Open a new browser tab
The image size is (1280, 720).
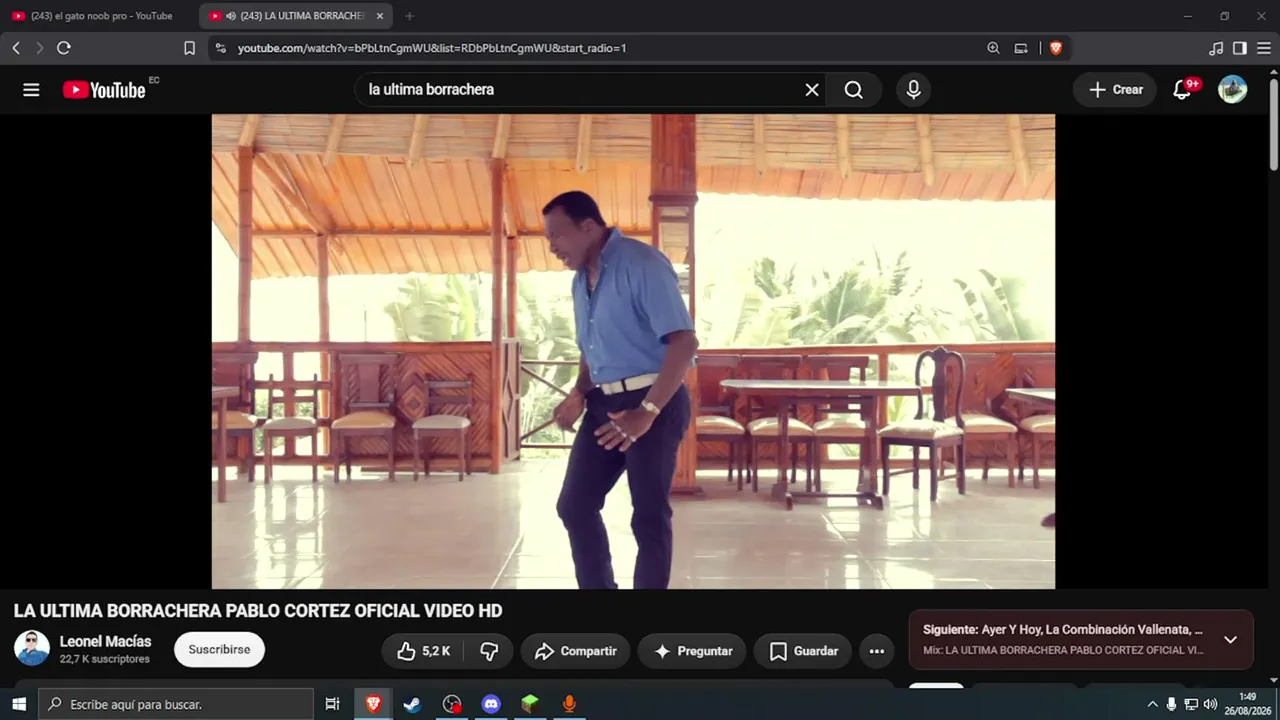click(x=409, y=16)
